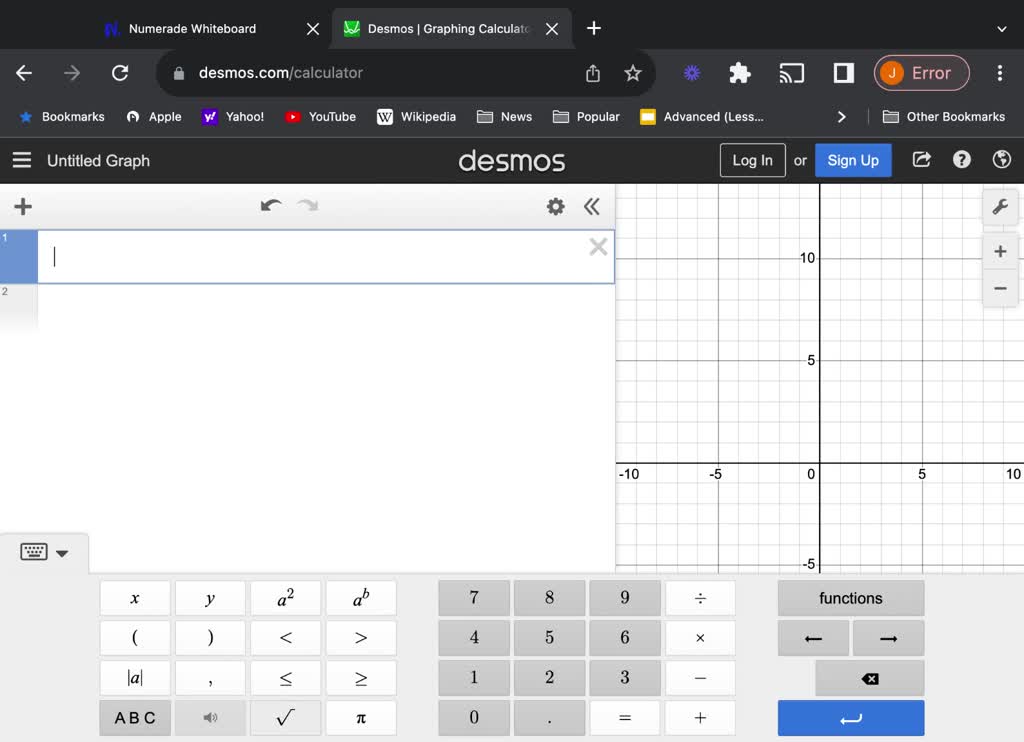
Task: Delete expression 1 with the X
Action: click(x=598, y=247)
